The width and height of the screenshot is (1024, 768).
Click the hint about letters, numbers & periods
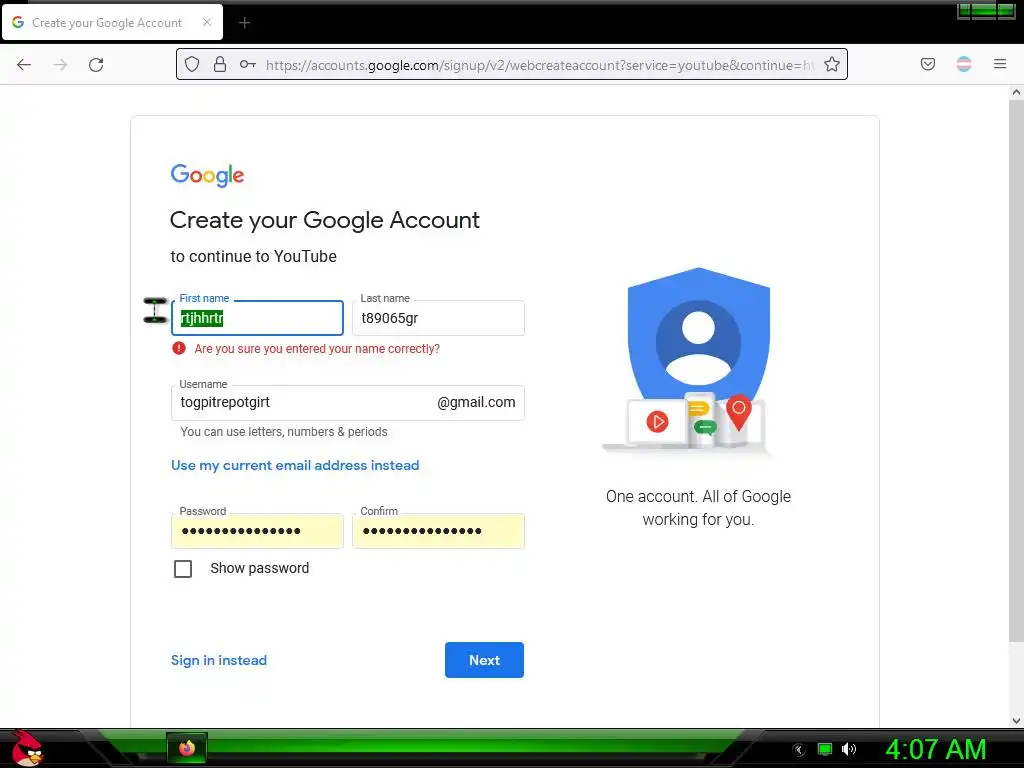[x=283, y=432]
